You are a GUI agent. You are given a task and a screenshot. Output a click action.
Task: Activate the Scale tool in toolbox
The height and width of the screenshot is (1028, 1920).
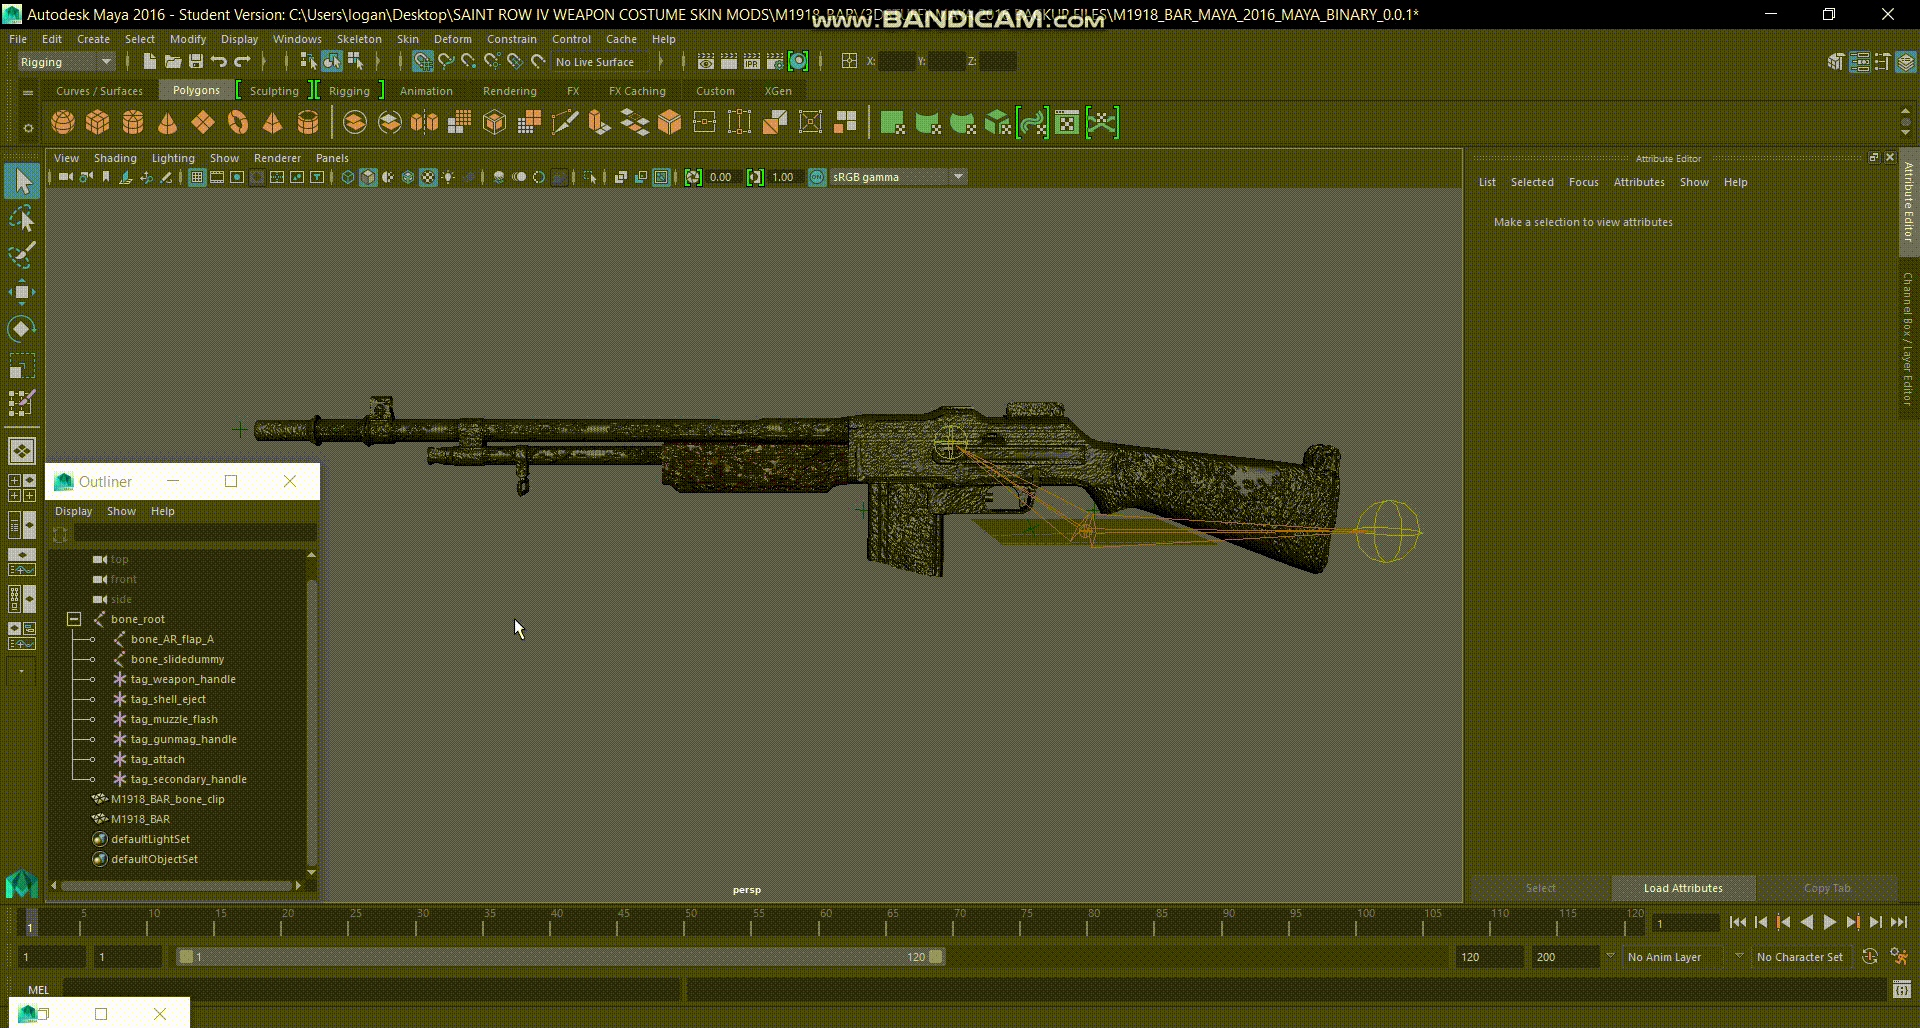[22, 366]
